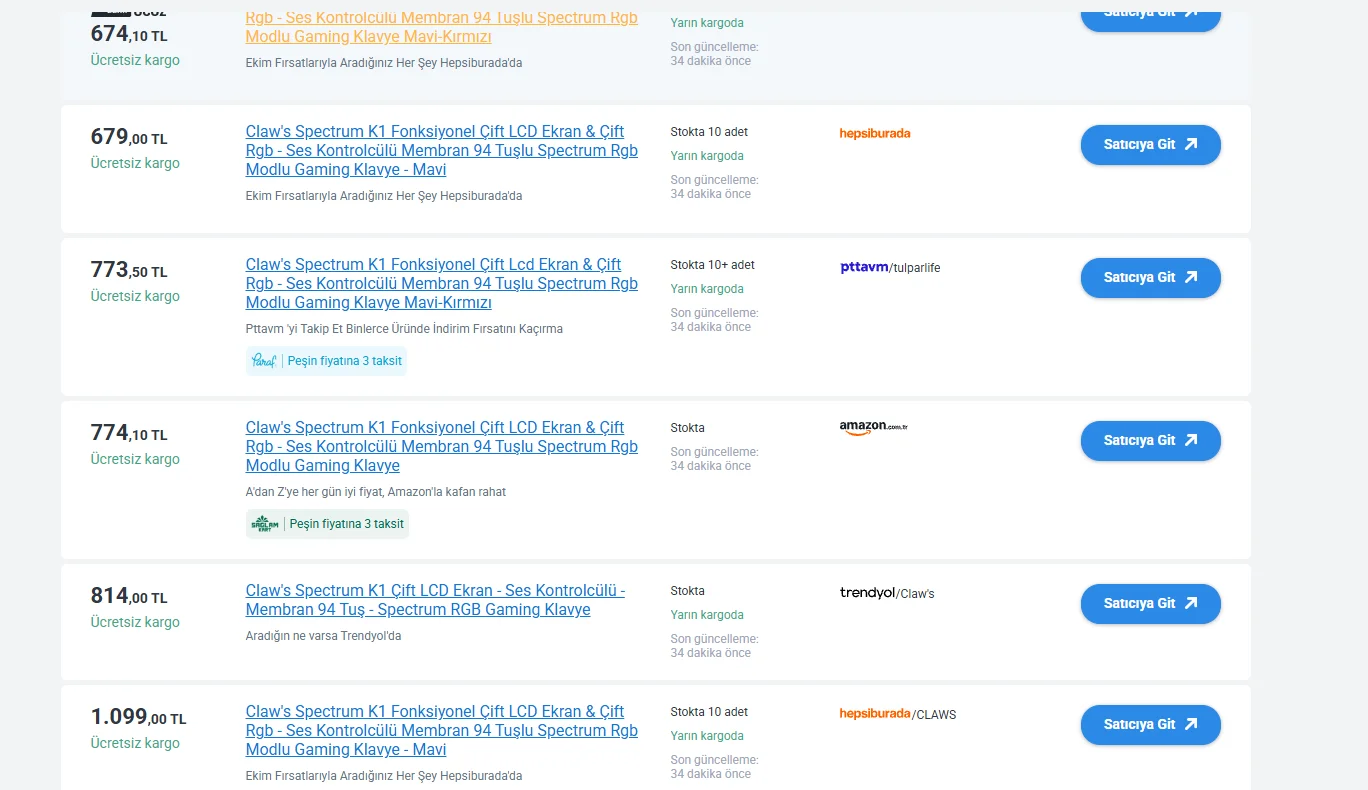Click 'Ücretsiz kargo' under the 814,00 TL price

135,622
